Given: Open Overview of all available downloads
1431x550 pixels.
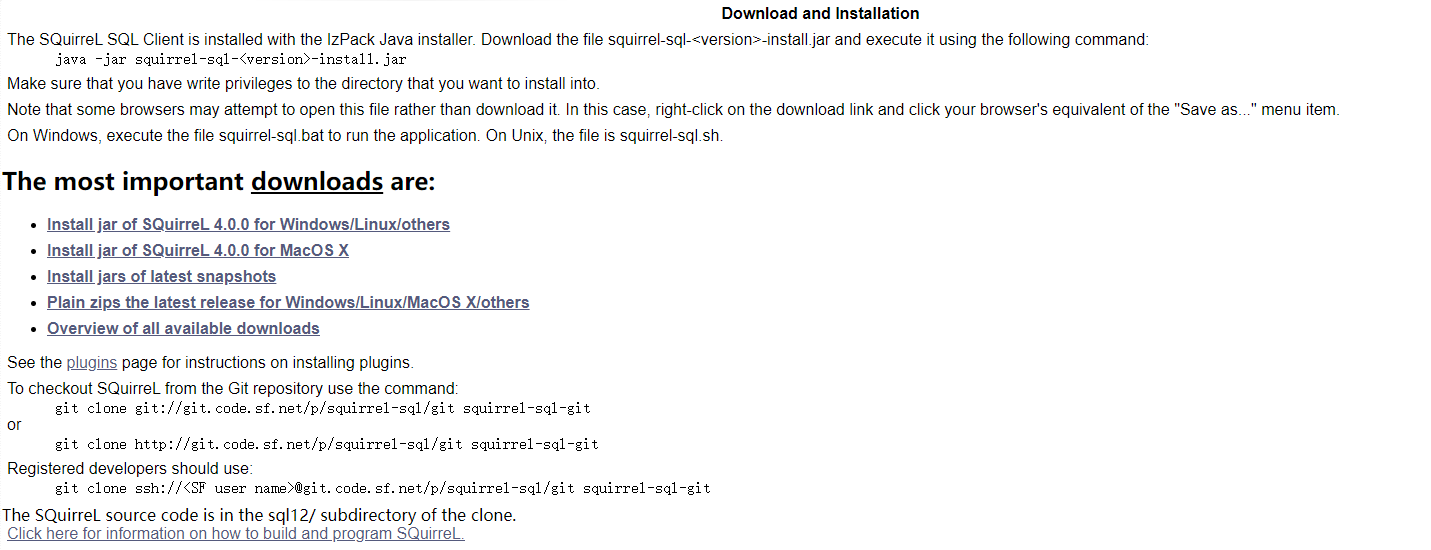Looking at the screenshot, I should point(183,329).
